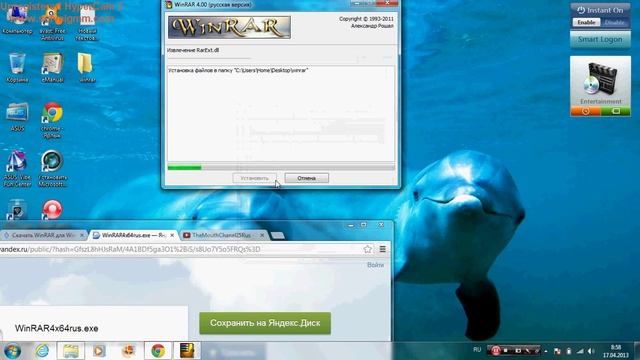
Task: Open the avast! Free Antivirus desktop icon
Action: tap(52, 22)
